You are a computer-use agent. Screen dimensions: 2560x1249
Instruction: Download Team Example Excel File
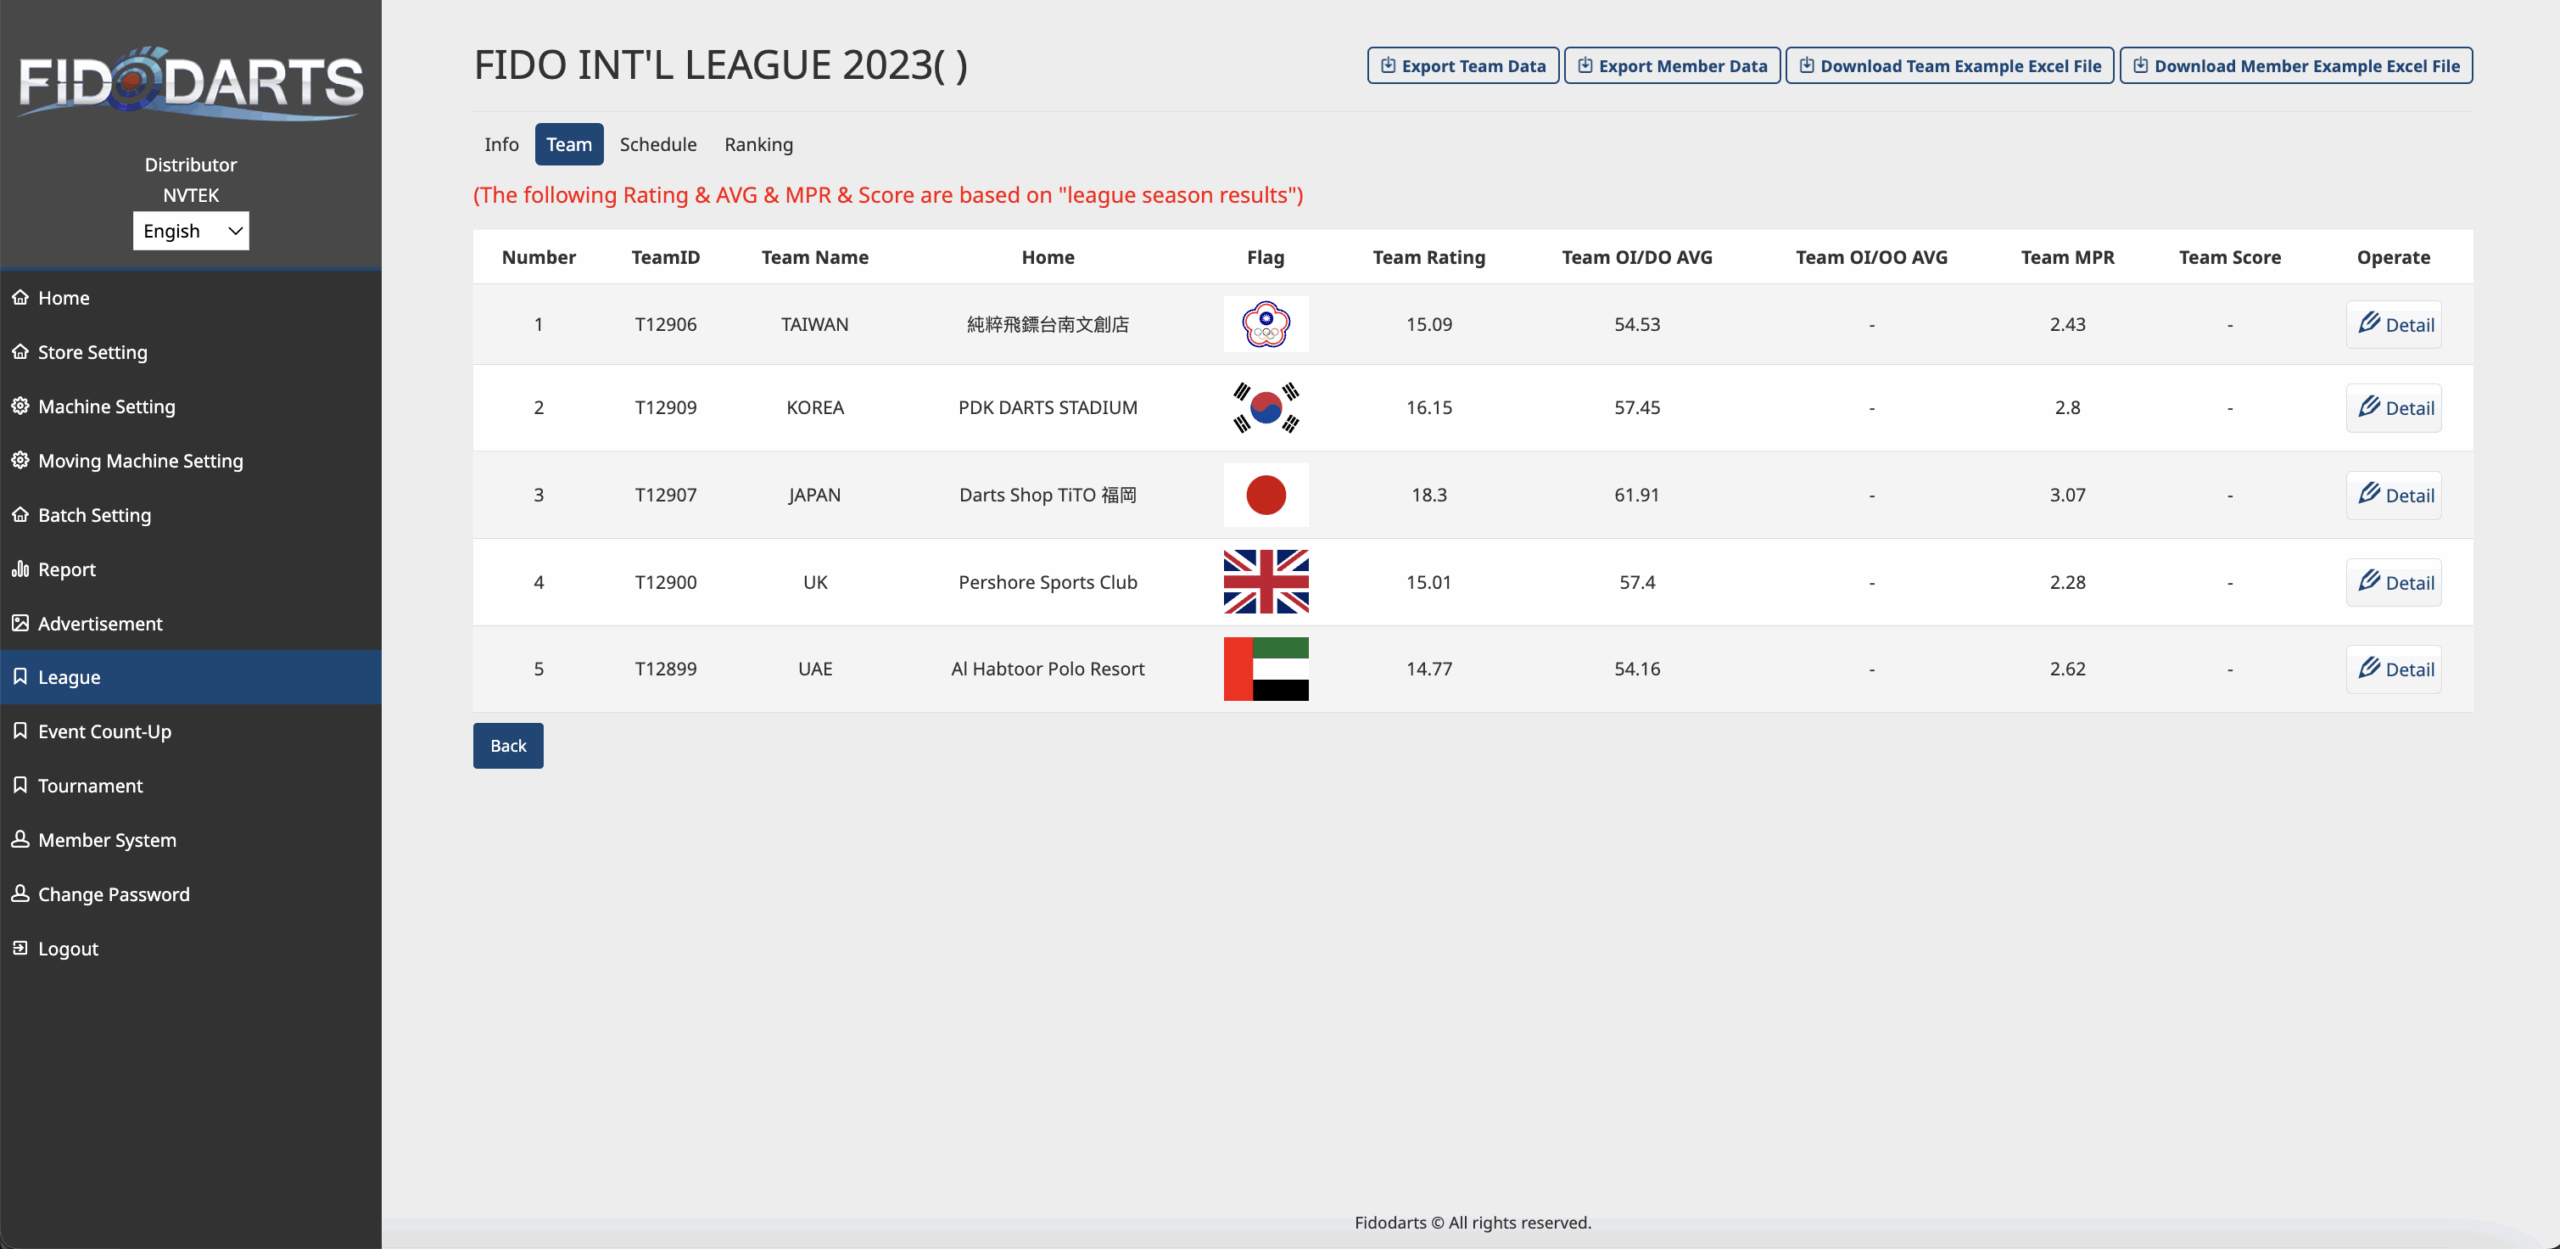click(x=1949, y=66)
